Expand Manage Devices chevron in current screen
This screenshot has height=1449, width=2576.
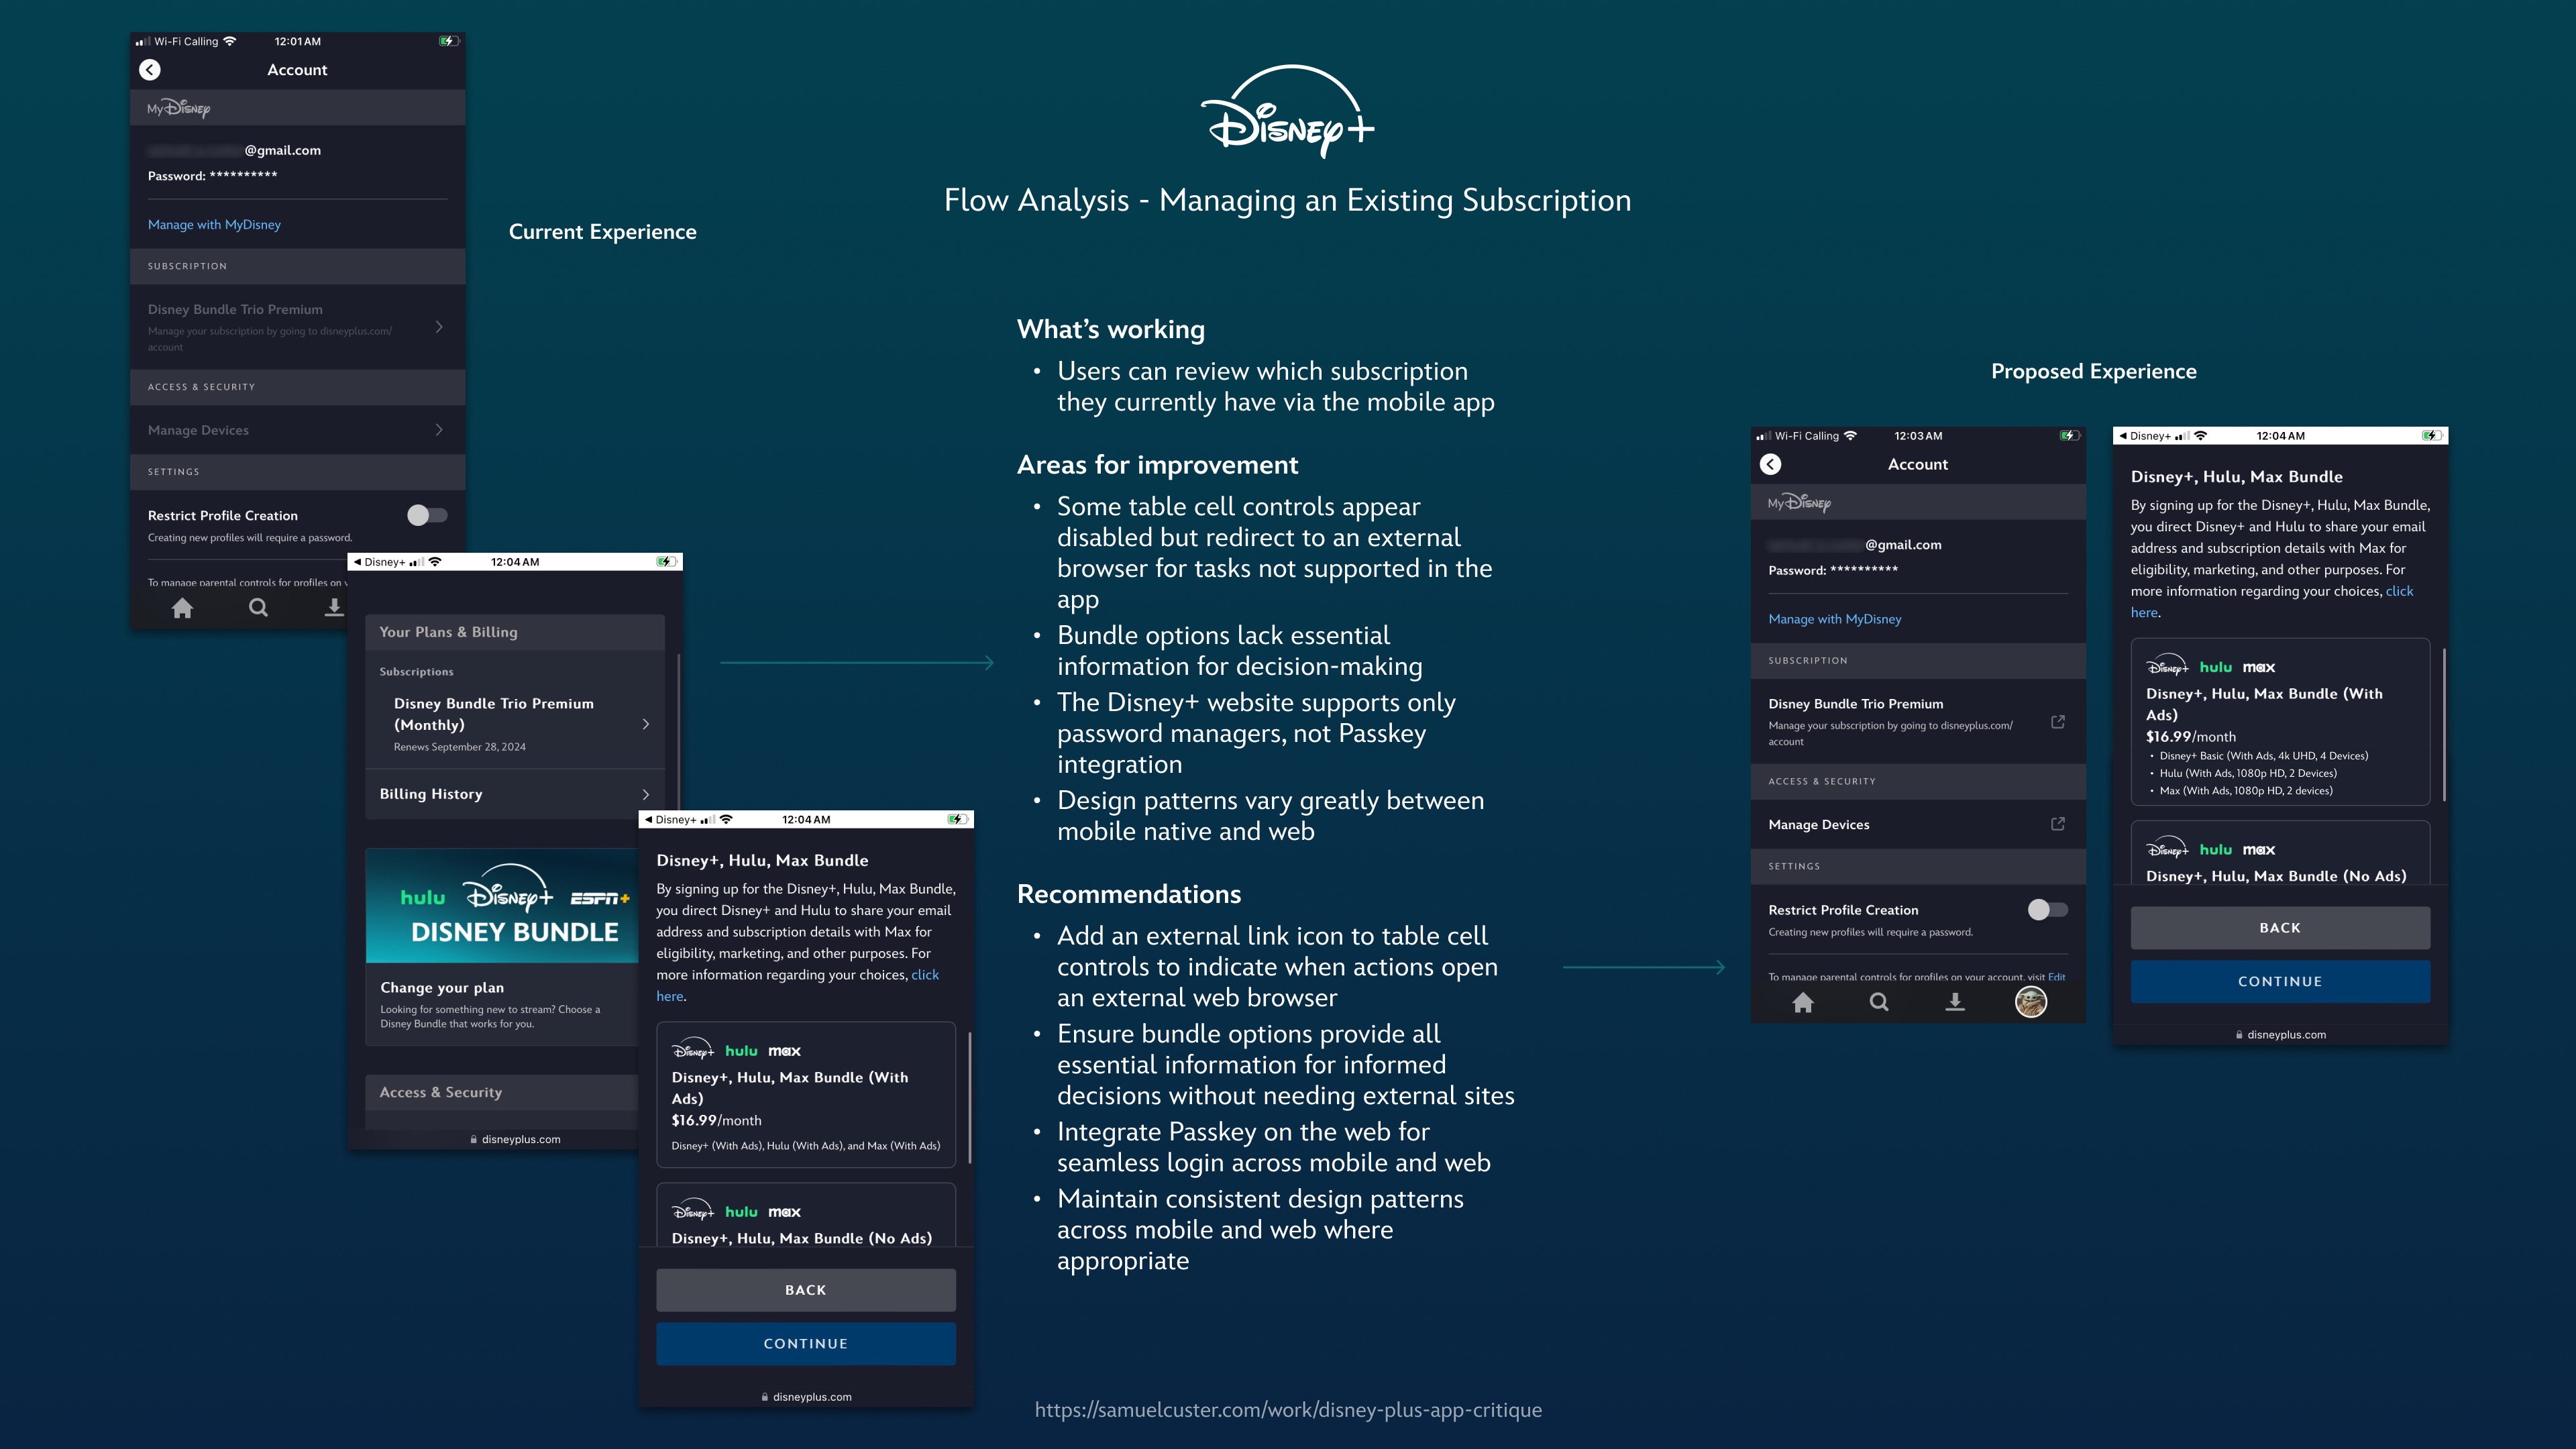click(439, 430)
